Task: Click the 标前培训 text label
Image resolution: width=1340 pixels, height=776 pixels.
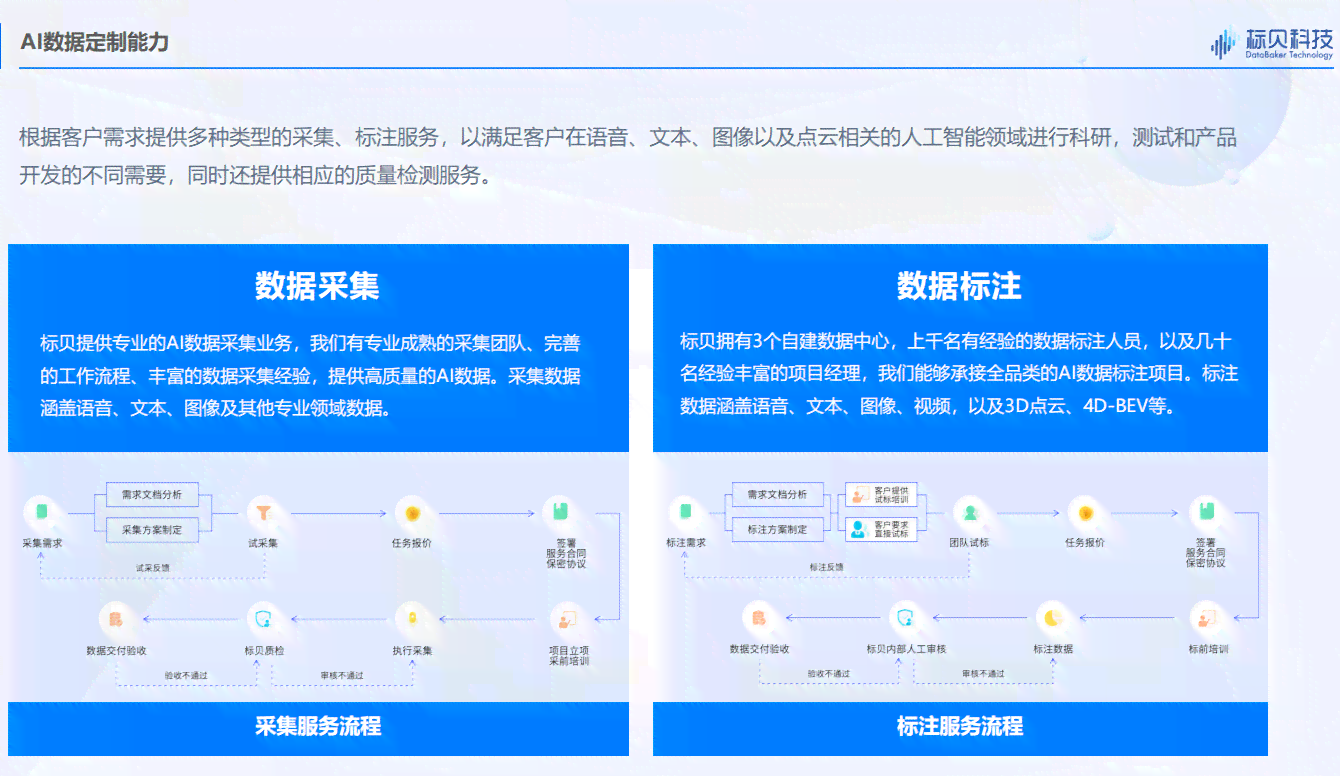Action: coord(1208,649)
